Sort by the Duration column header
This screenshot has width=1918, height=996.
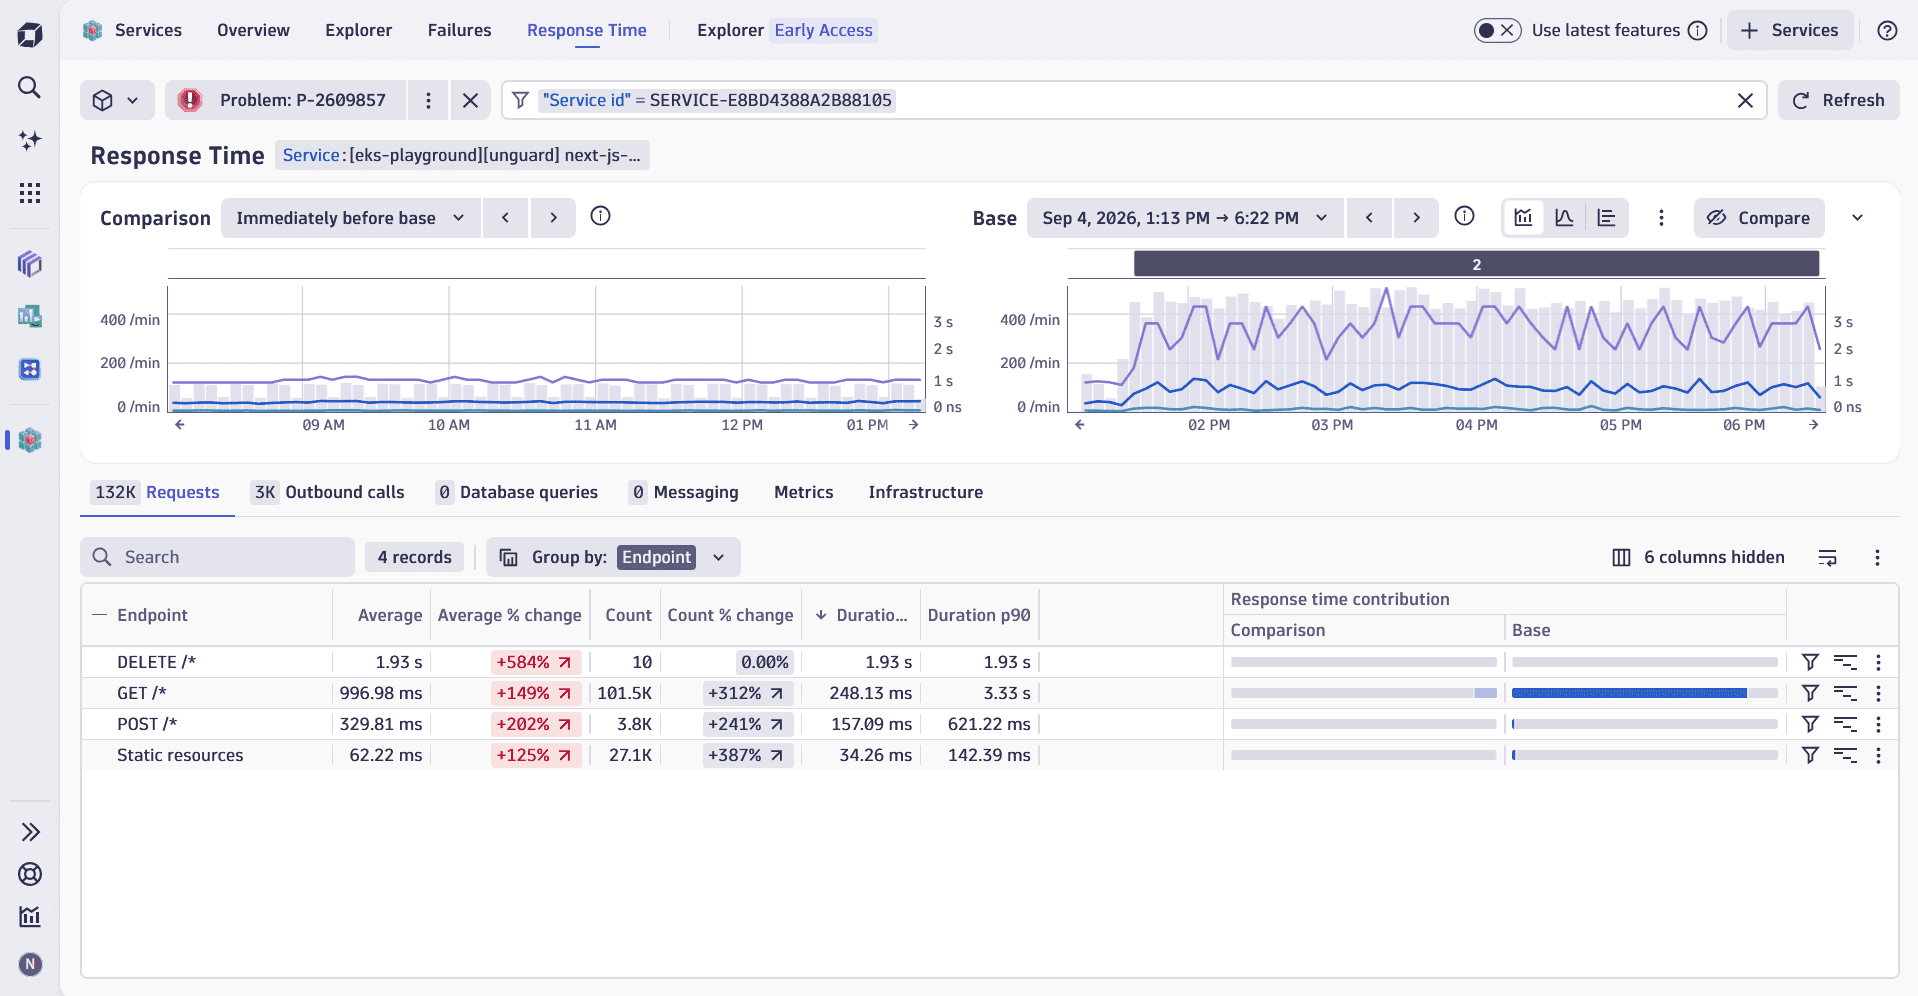pyautogui.click(x=861, y=615)
